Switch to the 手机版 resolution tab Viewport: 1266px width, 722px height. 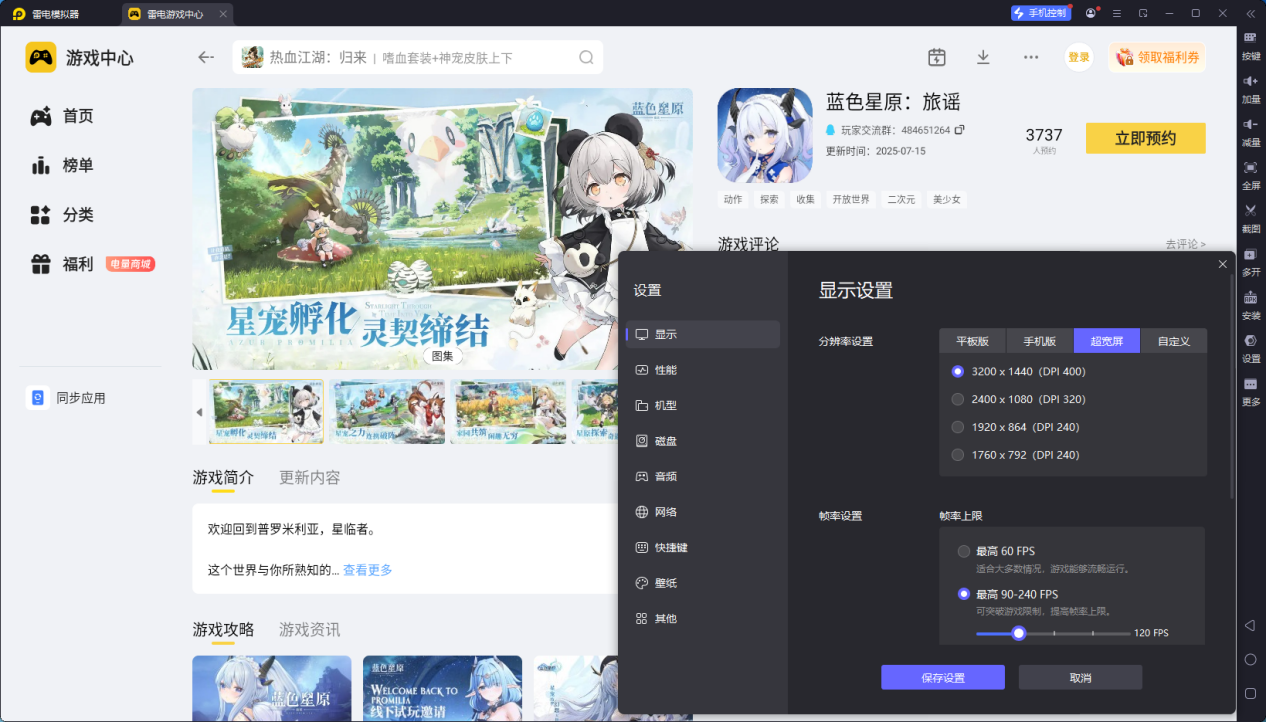(x=1038, y=340)
